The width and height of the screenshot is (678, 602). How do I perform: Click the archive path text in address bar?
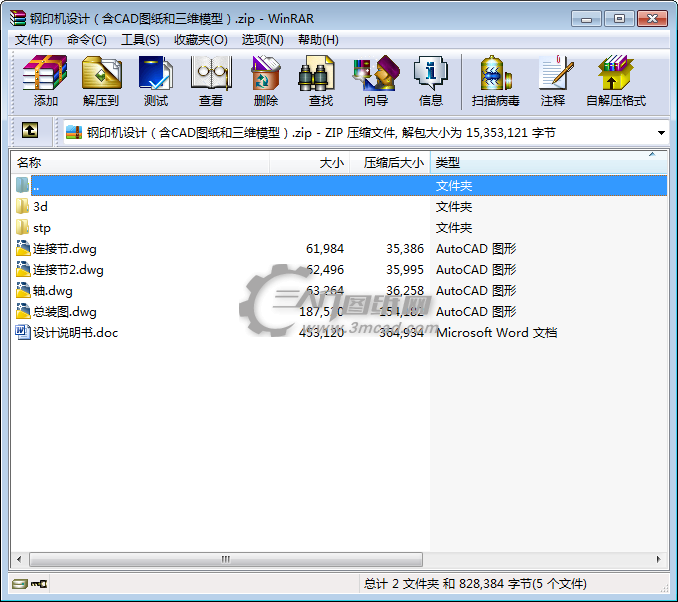pos(321,133)
